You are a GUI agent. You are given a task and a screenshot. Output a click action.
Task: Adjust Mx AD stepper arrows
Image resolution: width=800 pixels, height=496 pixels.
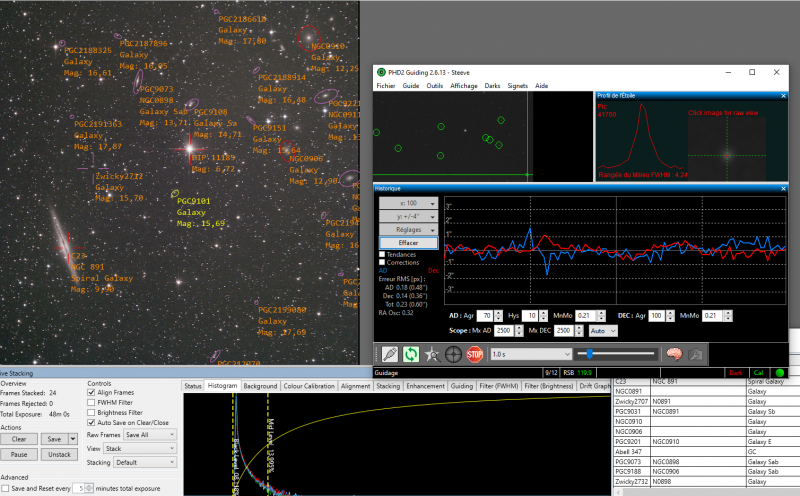point(519,331)
